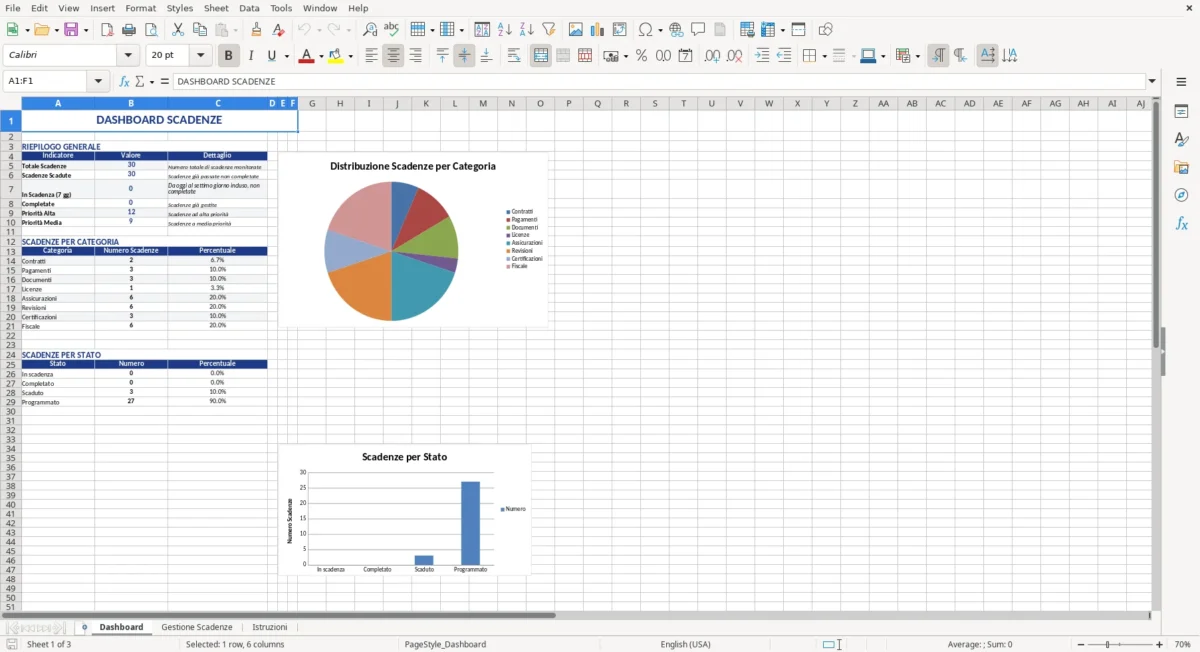Toggle Wrap Text

tap(514, 56)
